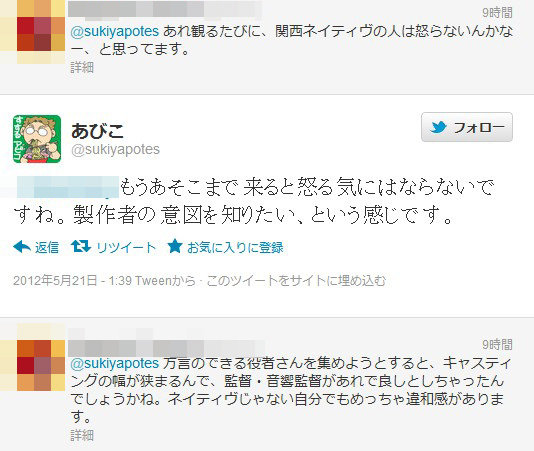Click @sukiyapotes mention in top reply
The image size is (534, 451).
tap(114, 31)
